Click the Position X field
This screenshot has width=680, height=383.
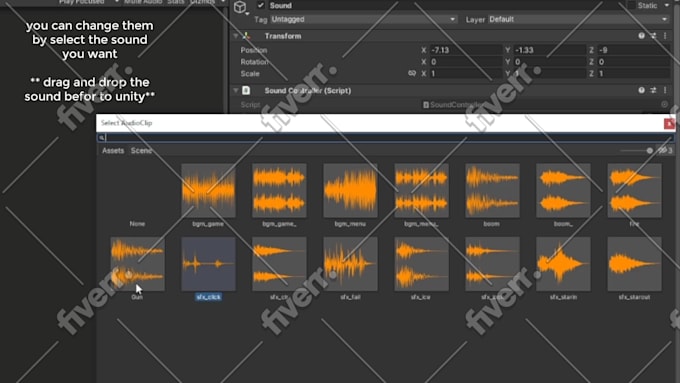pyautogui.click(x=466, y=50)
